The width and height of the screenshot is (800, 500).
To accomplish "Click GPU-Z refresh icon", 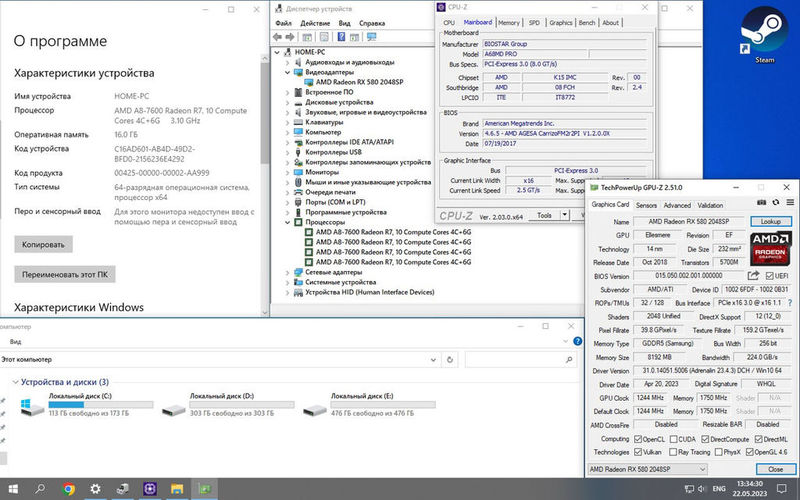I will pyautogui.click(x=776, y=203).
